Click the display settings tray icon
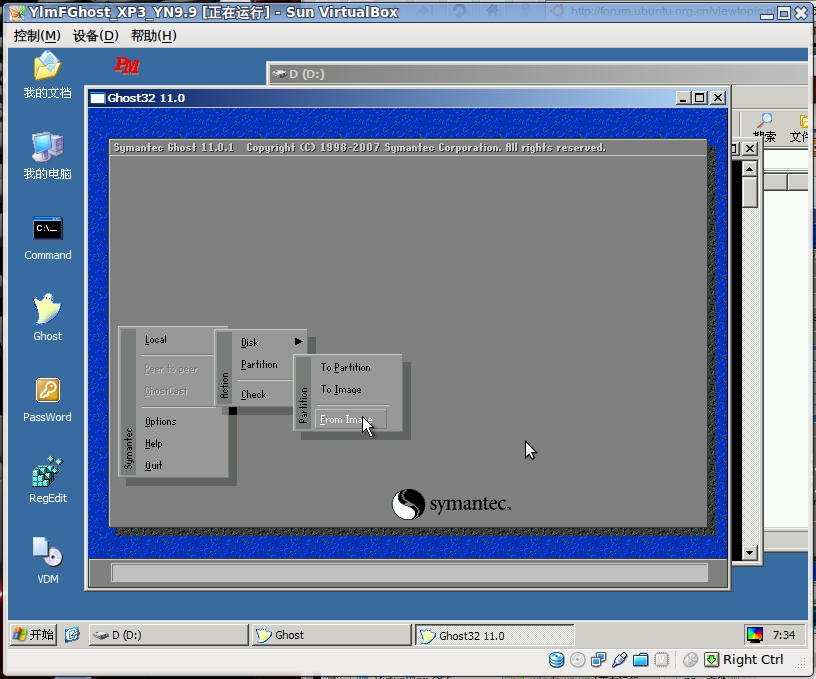816x679 pixels. [755, 634]
